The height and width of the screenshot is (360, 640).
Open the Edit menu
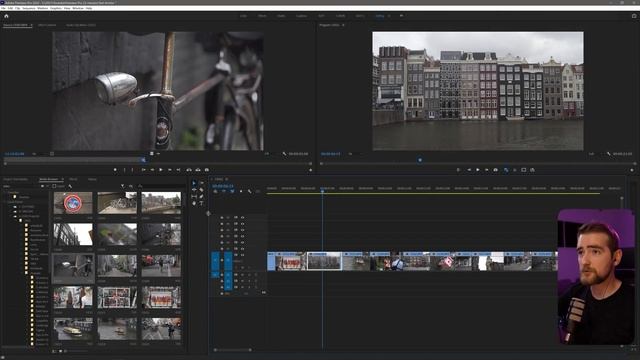click(x=10, y=8)
